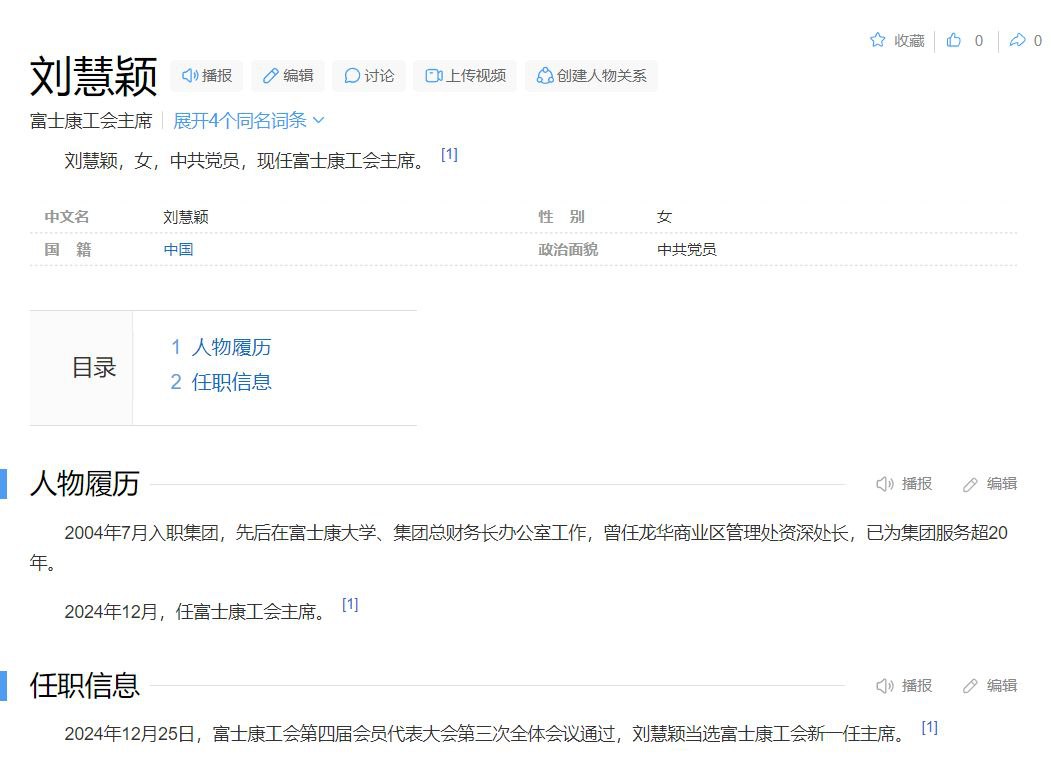
Task: Click the 刘慧颖 value in the info table
Action: coord(186,216)
